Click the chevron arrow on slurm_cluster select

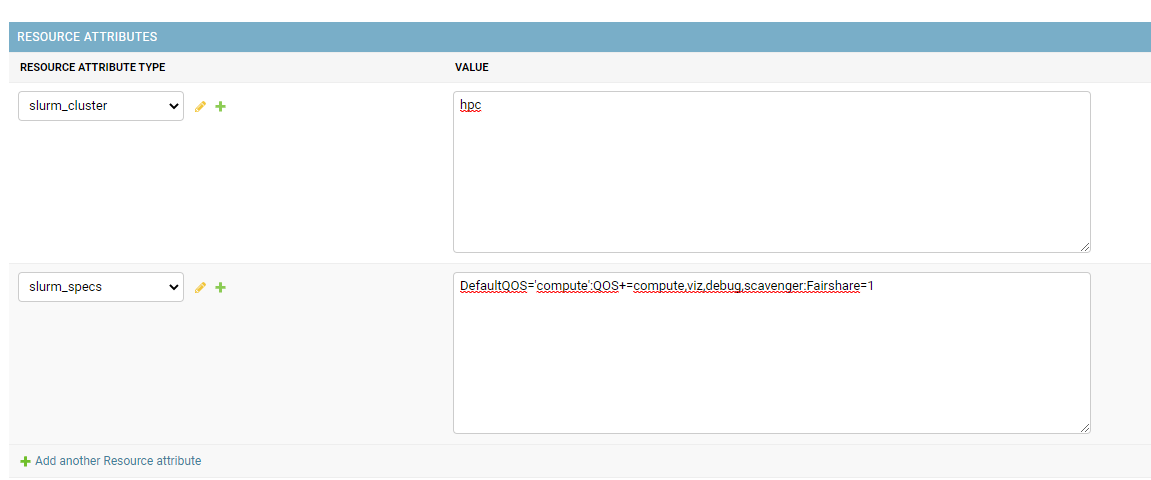pos(173,106)
